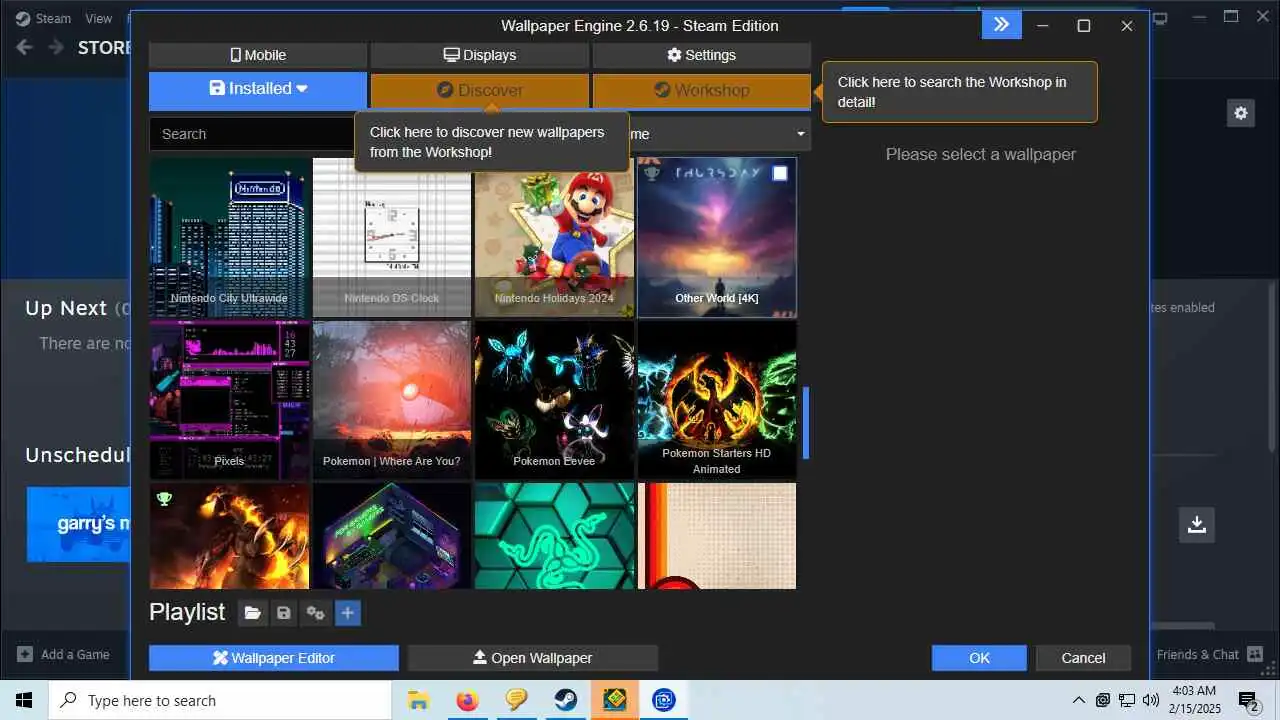Image resolution: width=1280 pixels, height=720 pixels.
Task: Select the Nintendo Holidays 2024 wallpaper
Action: (554, 237)
